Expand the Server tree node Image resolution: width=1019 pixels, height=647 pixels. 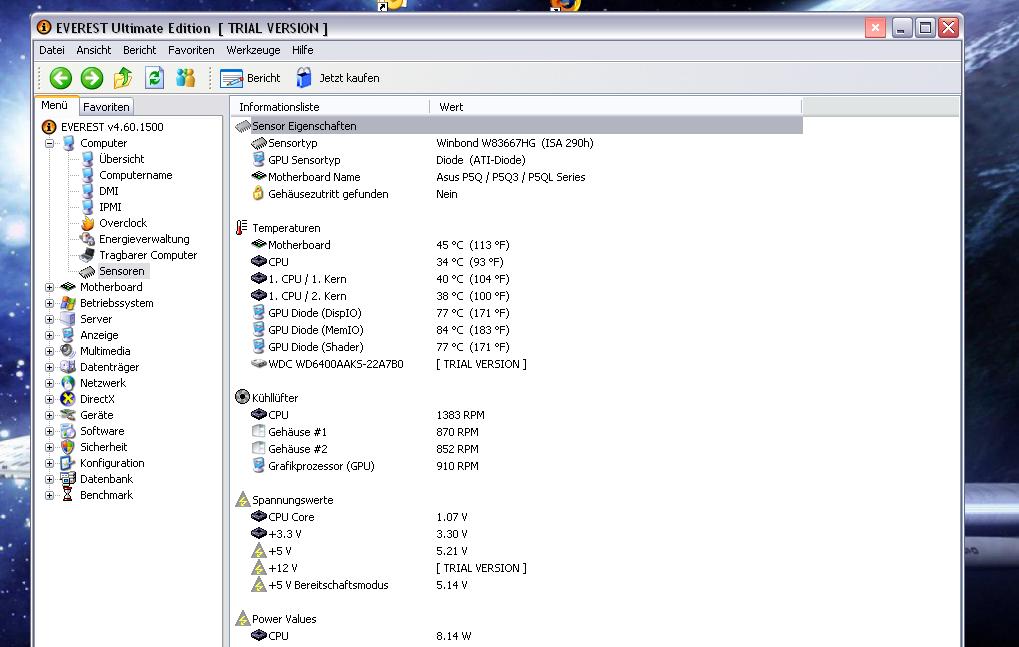coord(49,319)
